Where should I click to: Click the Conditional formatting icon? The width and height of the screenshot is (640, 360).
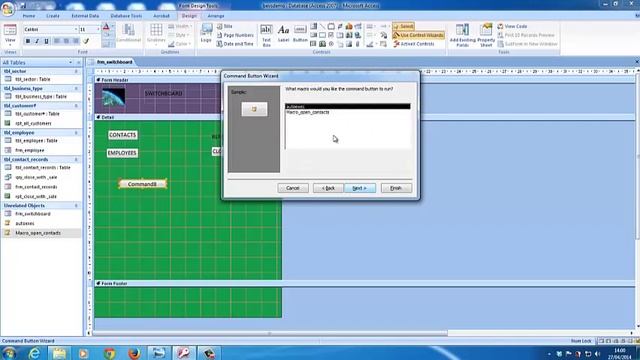[129, 33]
